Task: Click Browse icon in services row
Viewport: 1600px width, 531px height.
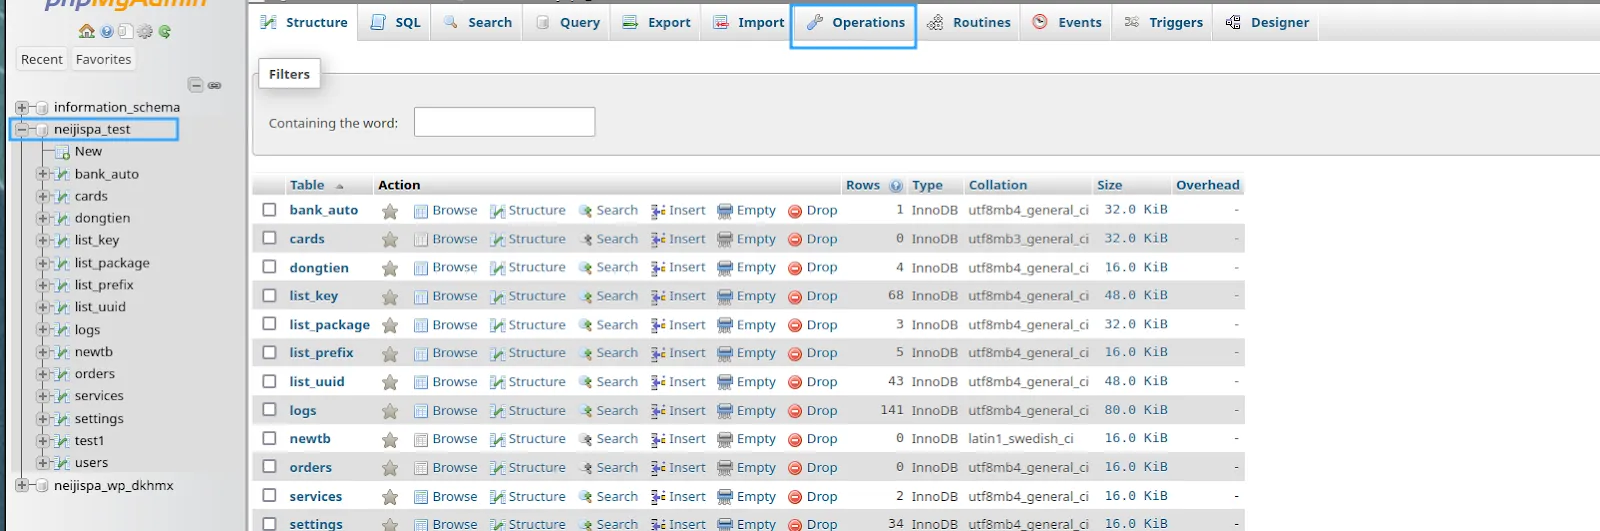Action: pos(421,497)
